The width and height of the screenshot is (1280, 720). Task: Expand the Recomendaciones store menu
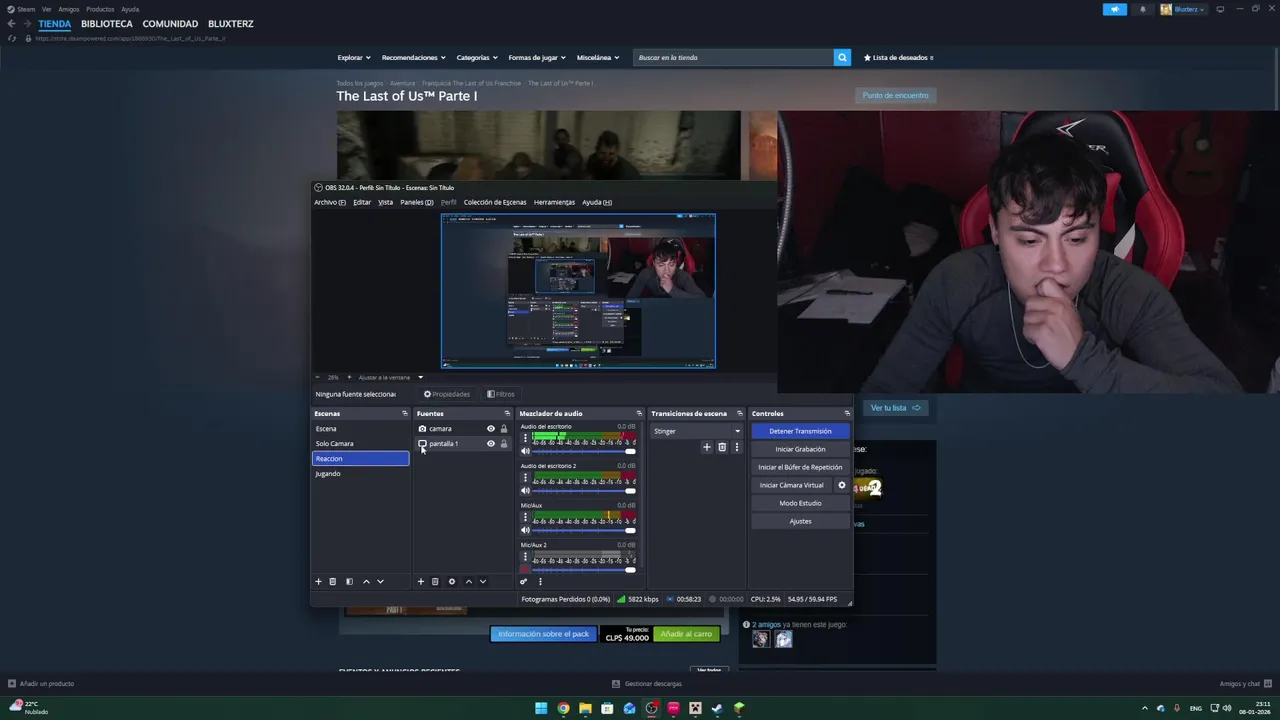click(414, 58)
